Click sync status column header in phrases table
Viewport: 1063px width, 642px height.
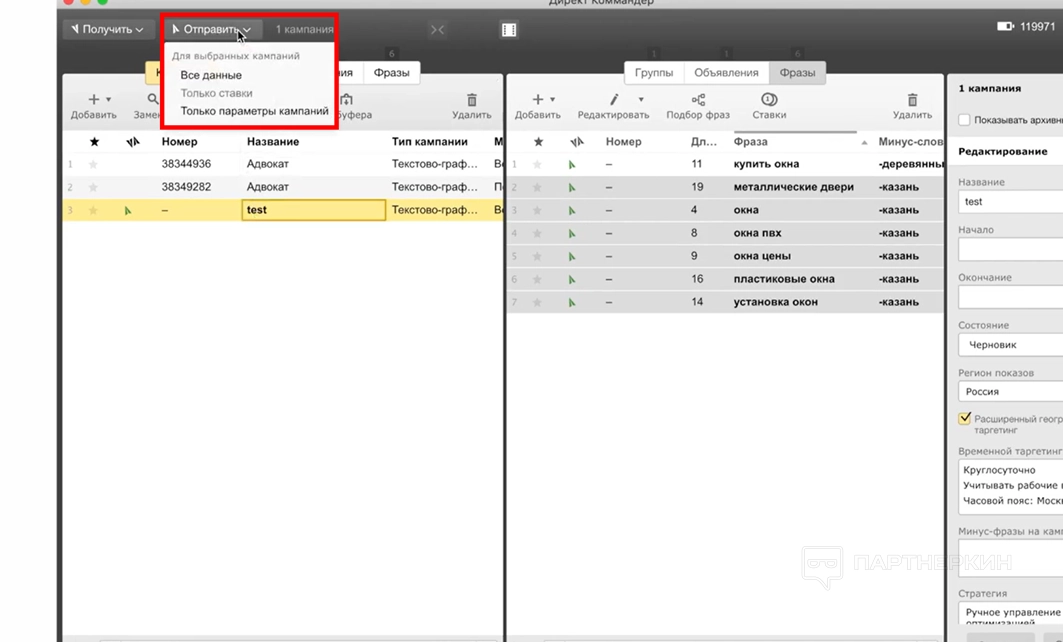tap(577, 142)
